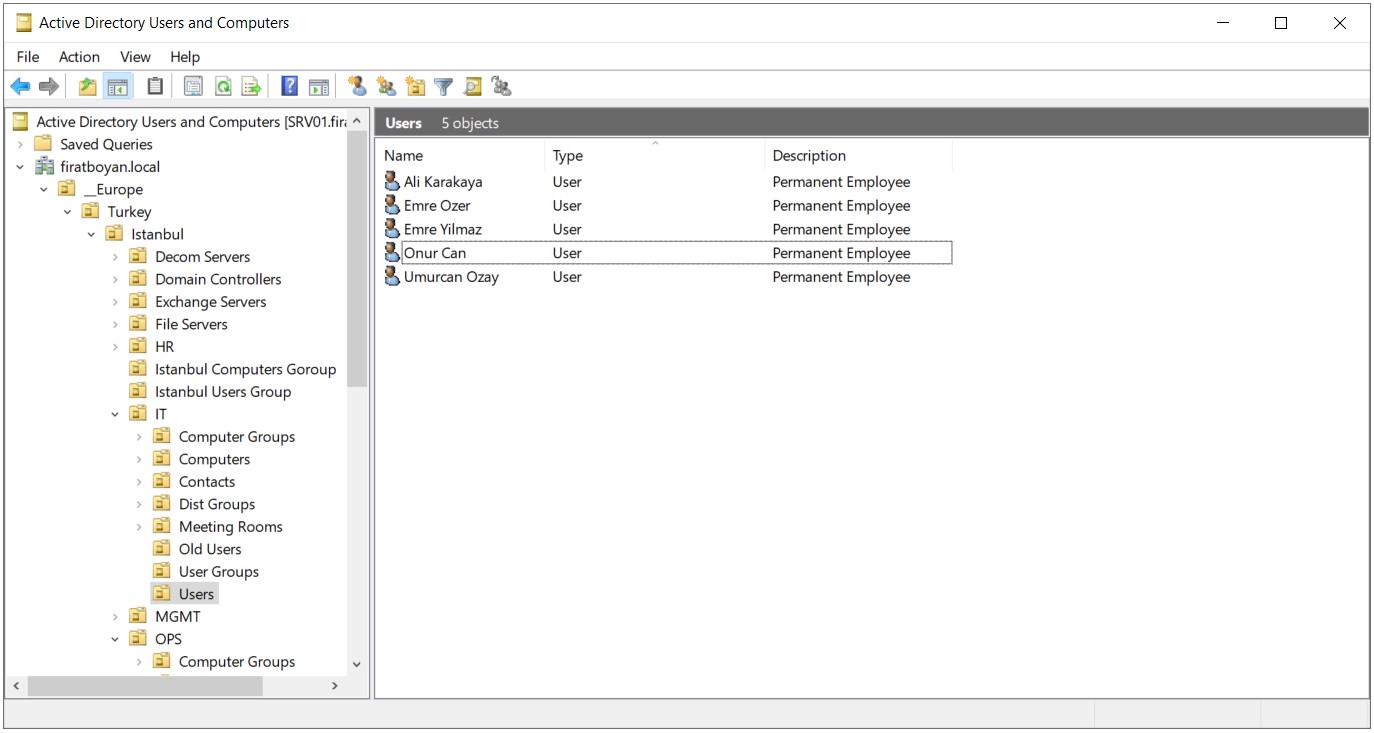Screen dimensions: 1374x733
Task: Open the Action menu
Action: (x=79, y=57)
